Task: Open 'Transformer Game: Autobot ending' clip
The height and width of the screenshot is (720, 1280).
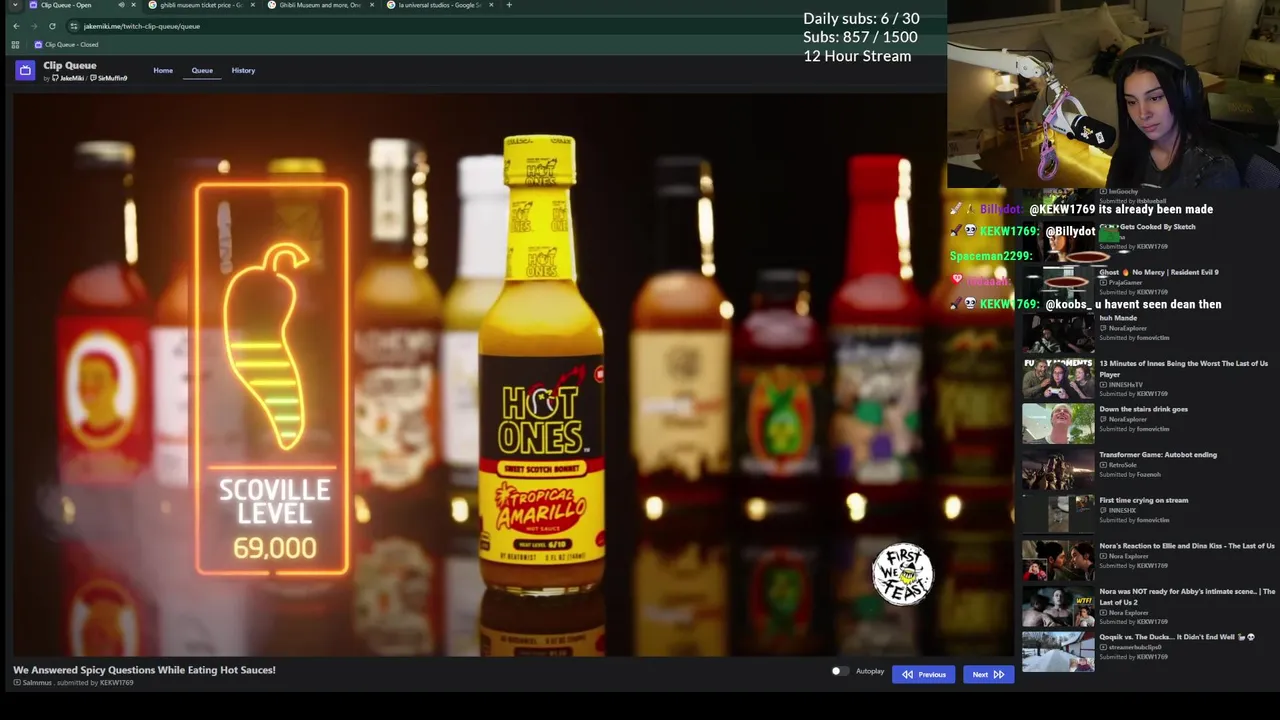Action: [x=1158, y=455]
